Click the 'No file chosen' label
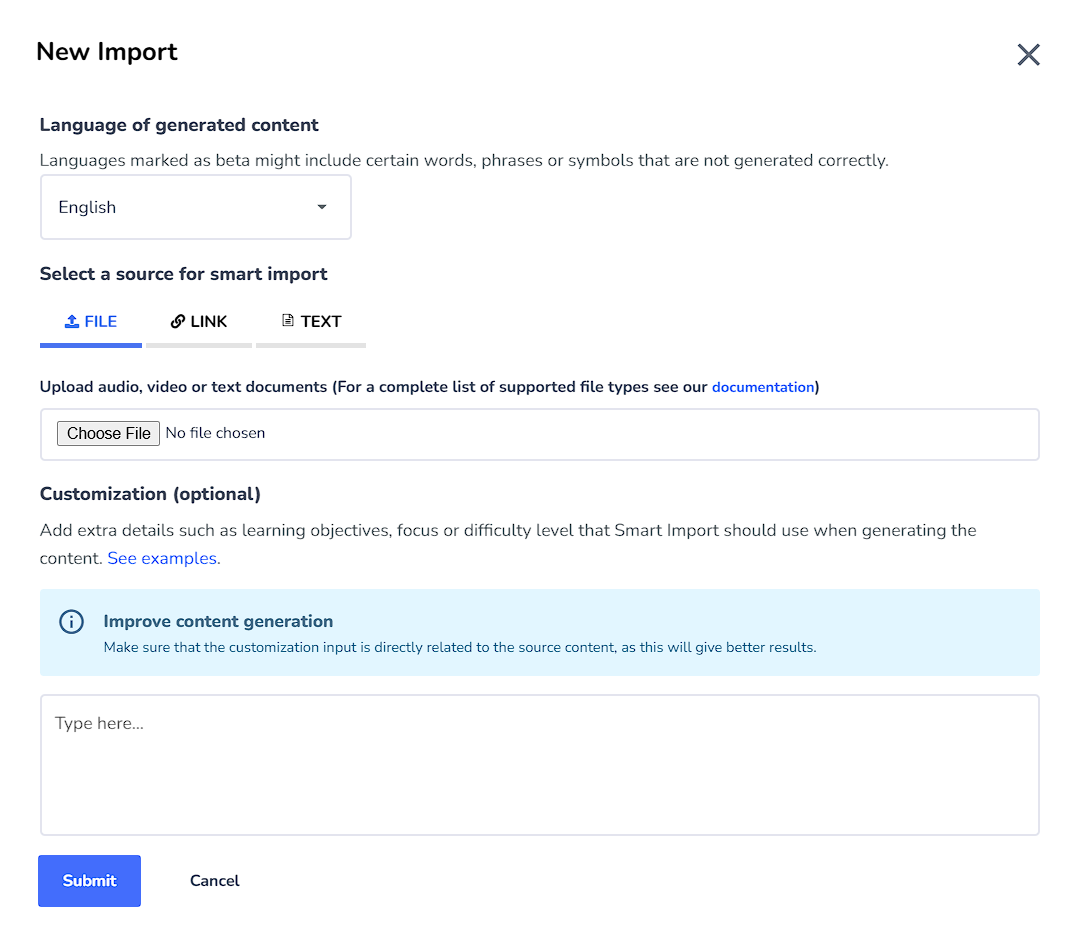Viewport: 1086px width, 934px height. (x=215, y=433)
